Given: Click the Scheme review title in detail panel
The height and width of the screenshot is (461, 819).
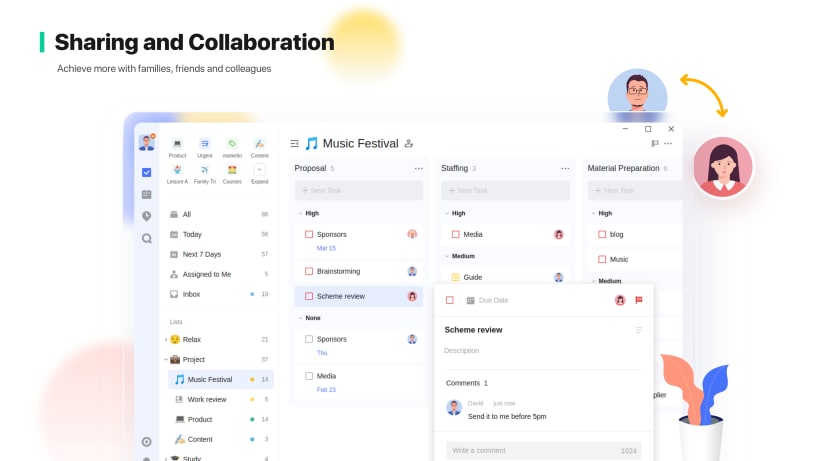Looking at the screenshot, I should pos(473,330).
